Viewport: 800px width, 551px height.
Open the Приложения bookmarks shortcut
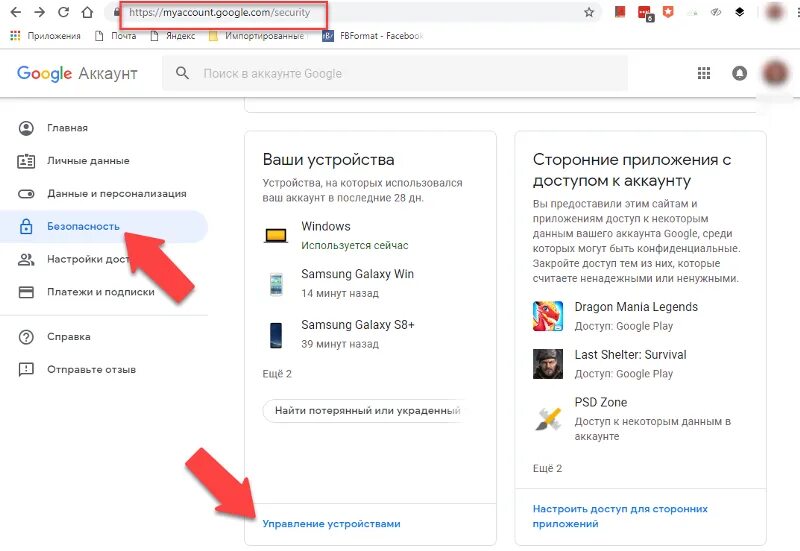click(45, 36)
